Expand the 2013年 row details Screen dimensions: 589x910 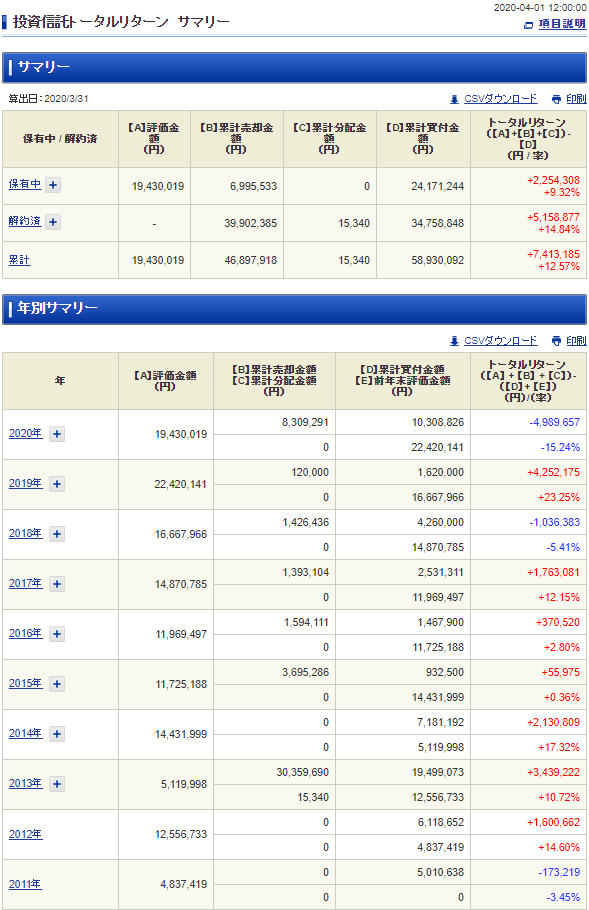point(57,784)
